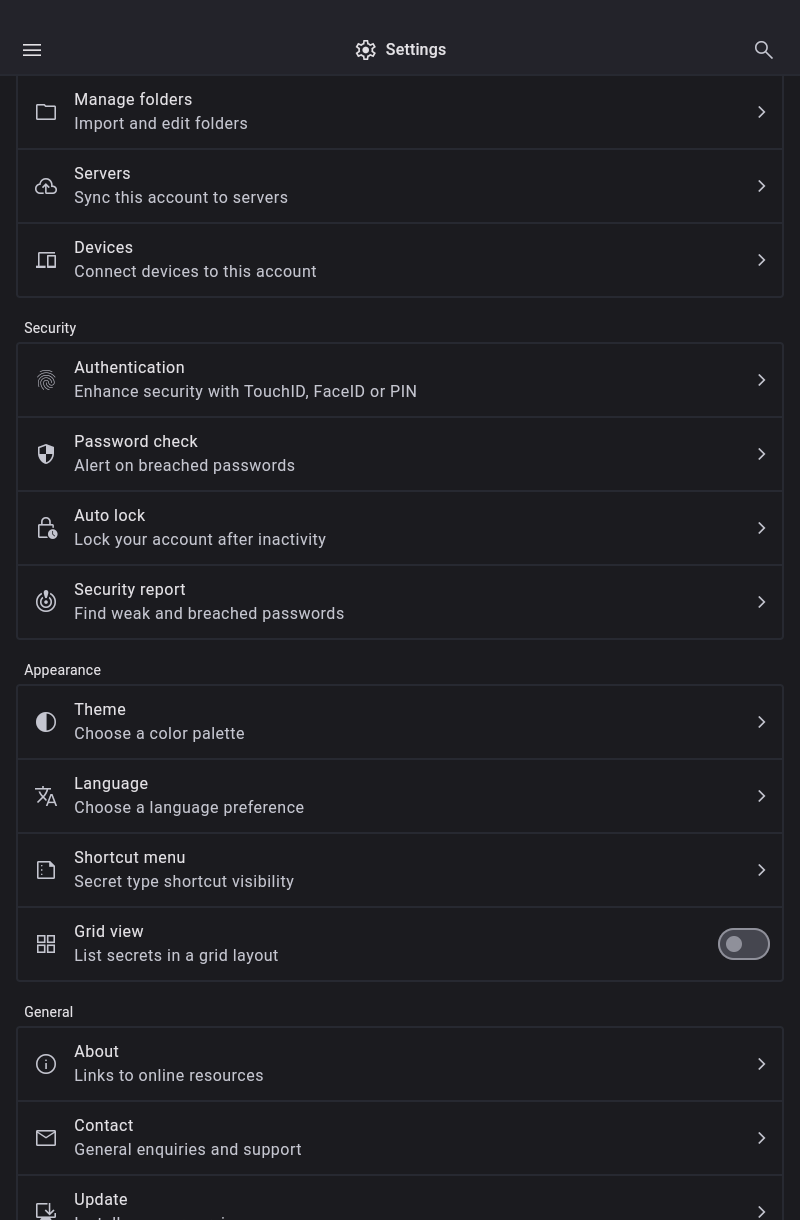Viewport: 800px width, 1220px height.
Task: Click the Grid view layout icon
Action: (46, 944)
